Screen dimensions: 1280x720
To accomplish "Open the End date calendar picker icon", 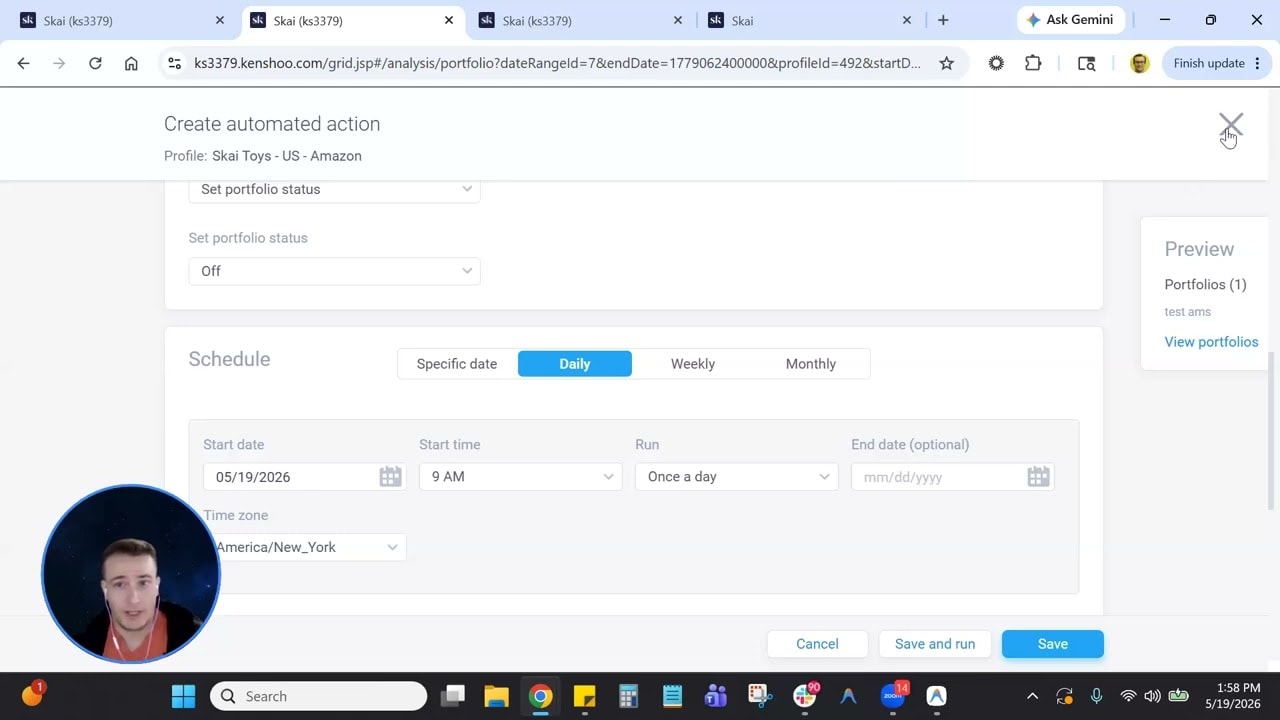I will coord(1038,477).
